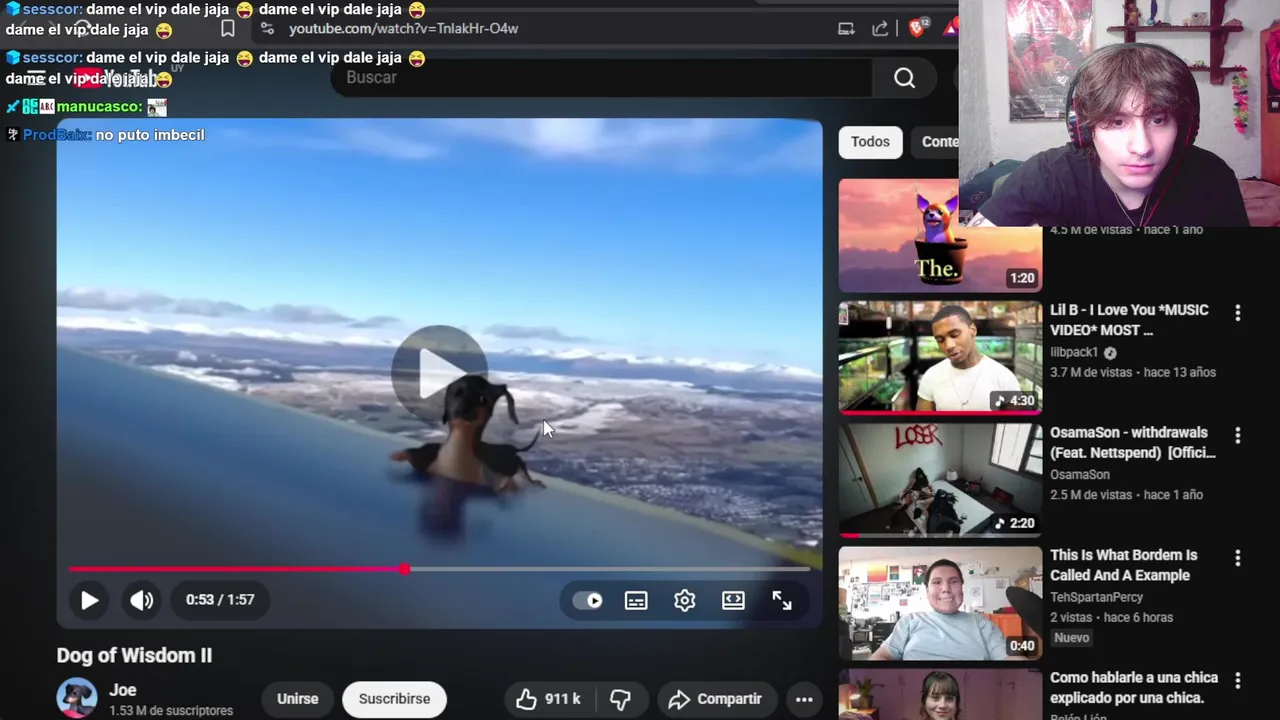Focus the Buscar search field
Image resolution: width=1280 pixels, height=720 pixels.
[600, 78]
